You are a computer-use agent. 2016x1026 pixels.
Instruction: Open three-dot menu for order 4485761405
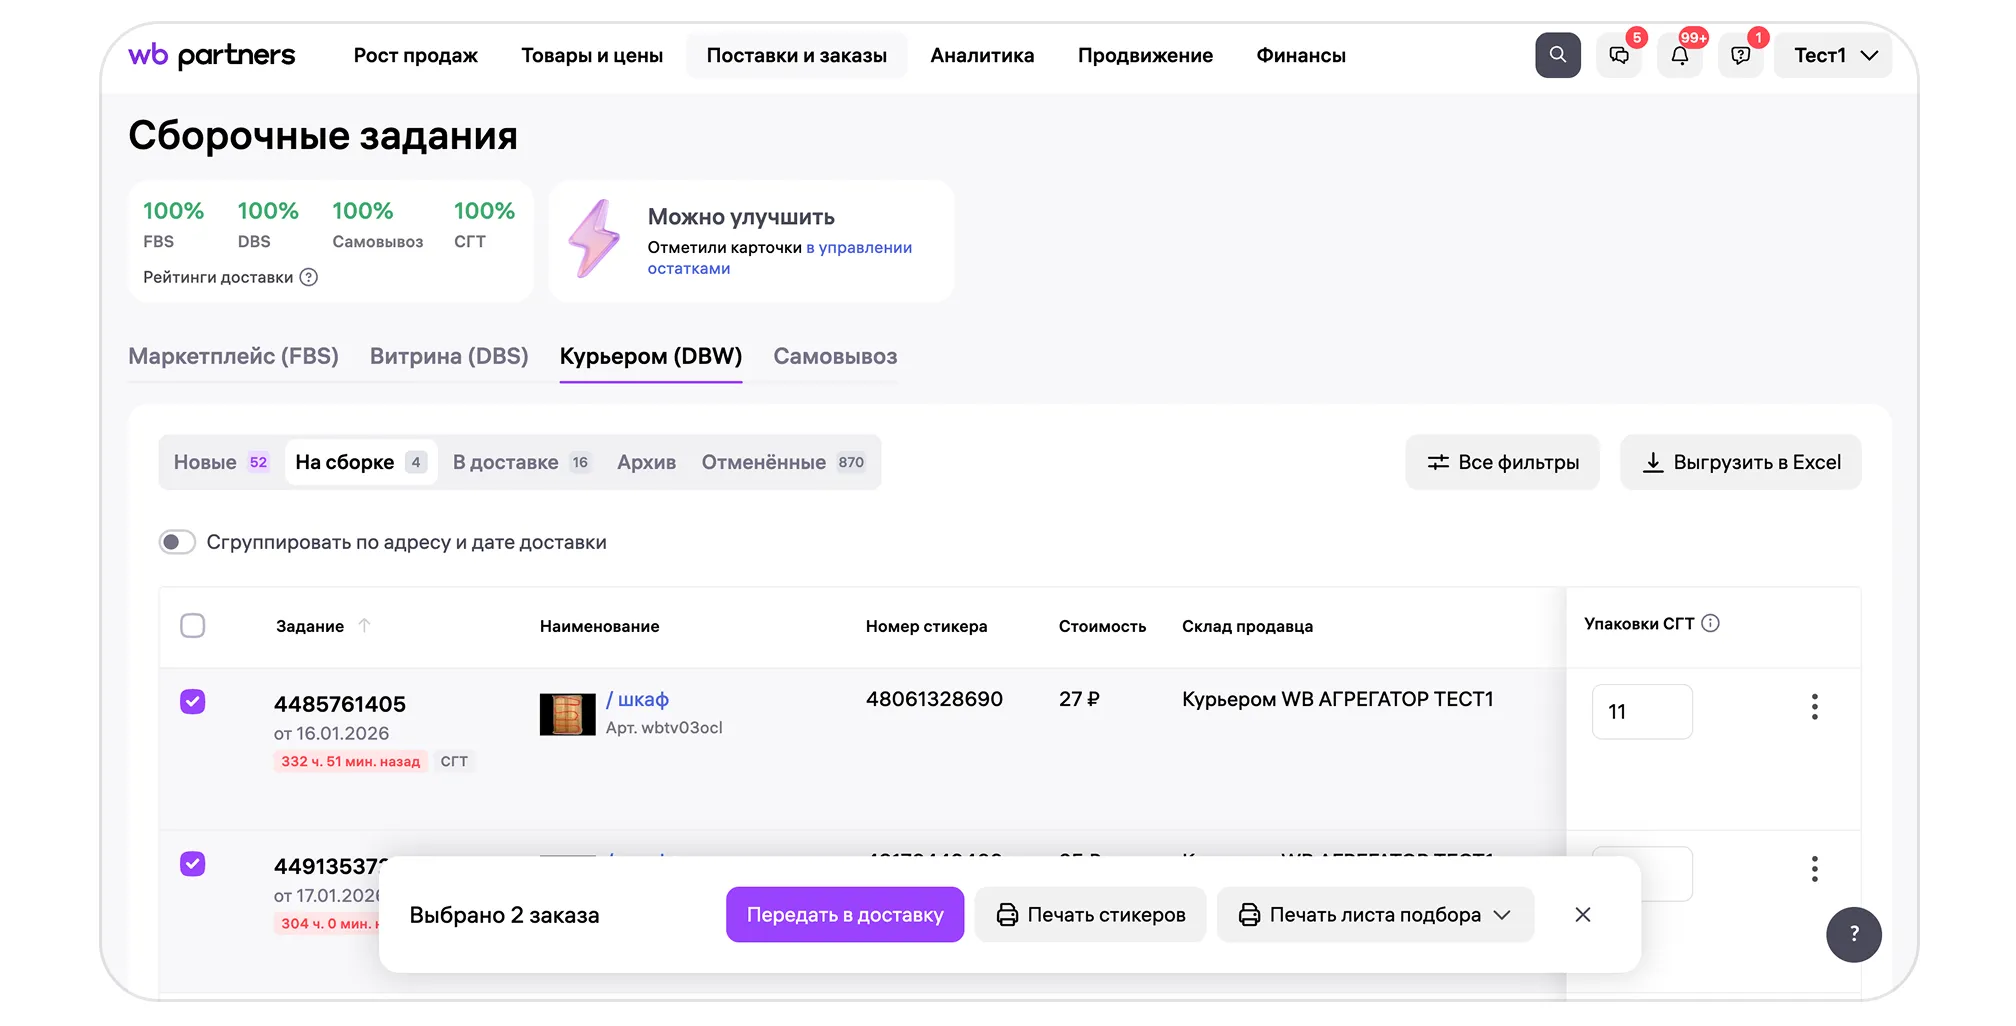tap(1814, 707)
